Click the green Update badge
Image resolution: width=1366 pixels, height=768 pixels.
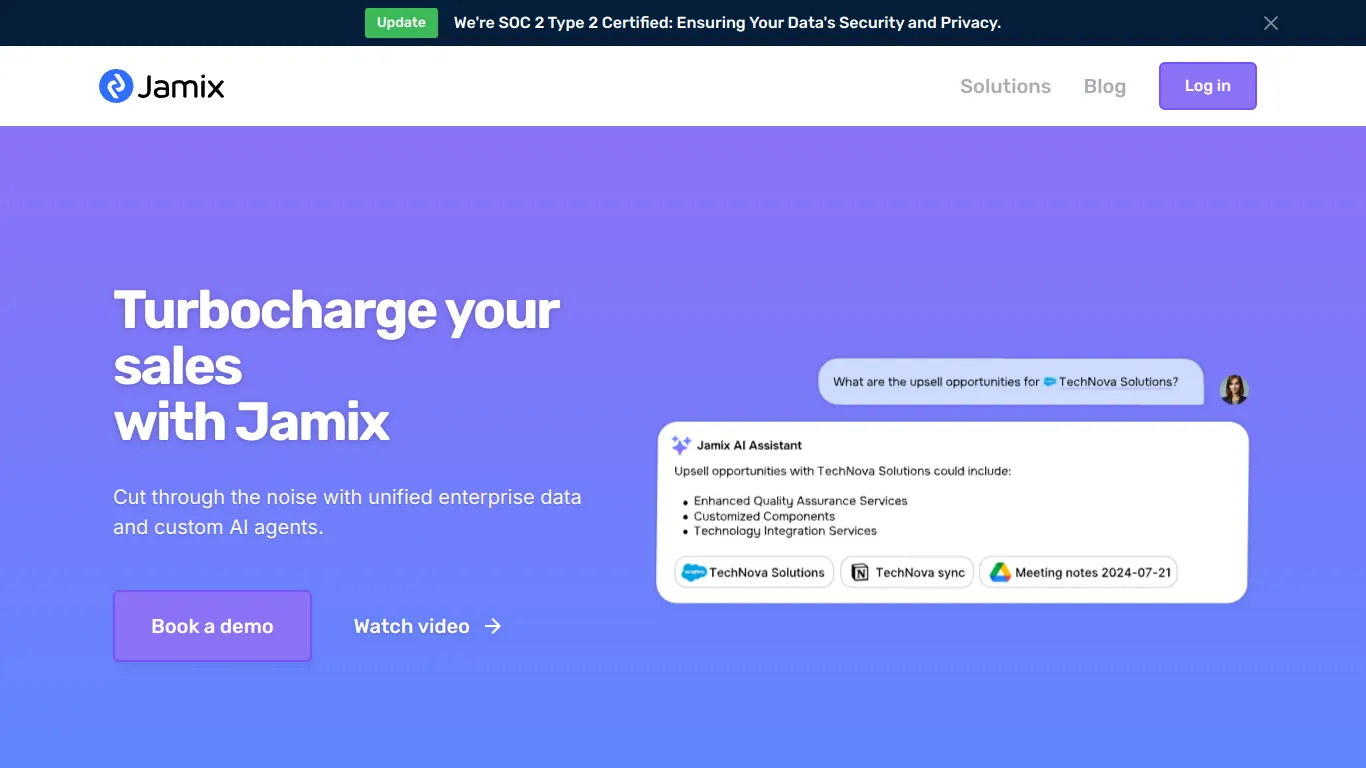tap(401, 23)
